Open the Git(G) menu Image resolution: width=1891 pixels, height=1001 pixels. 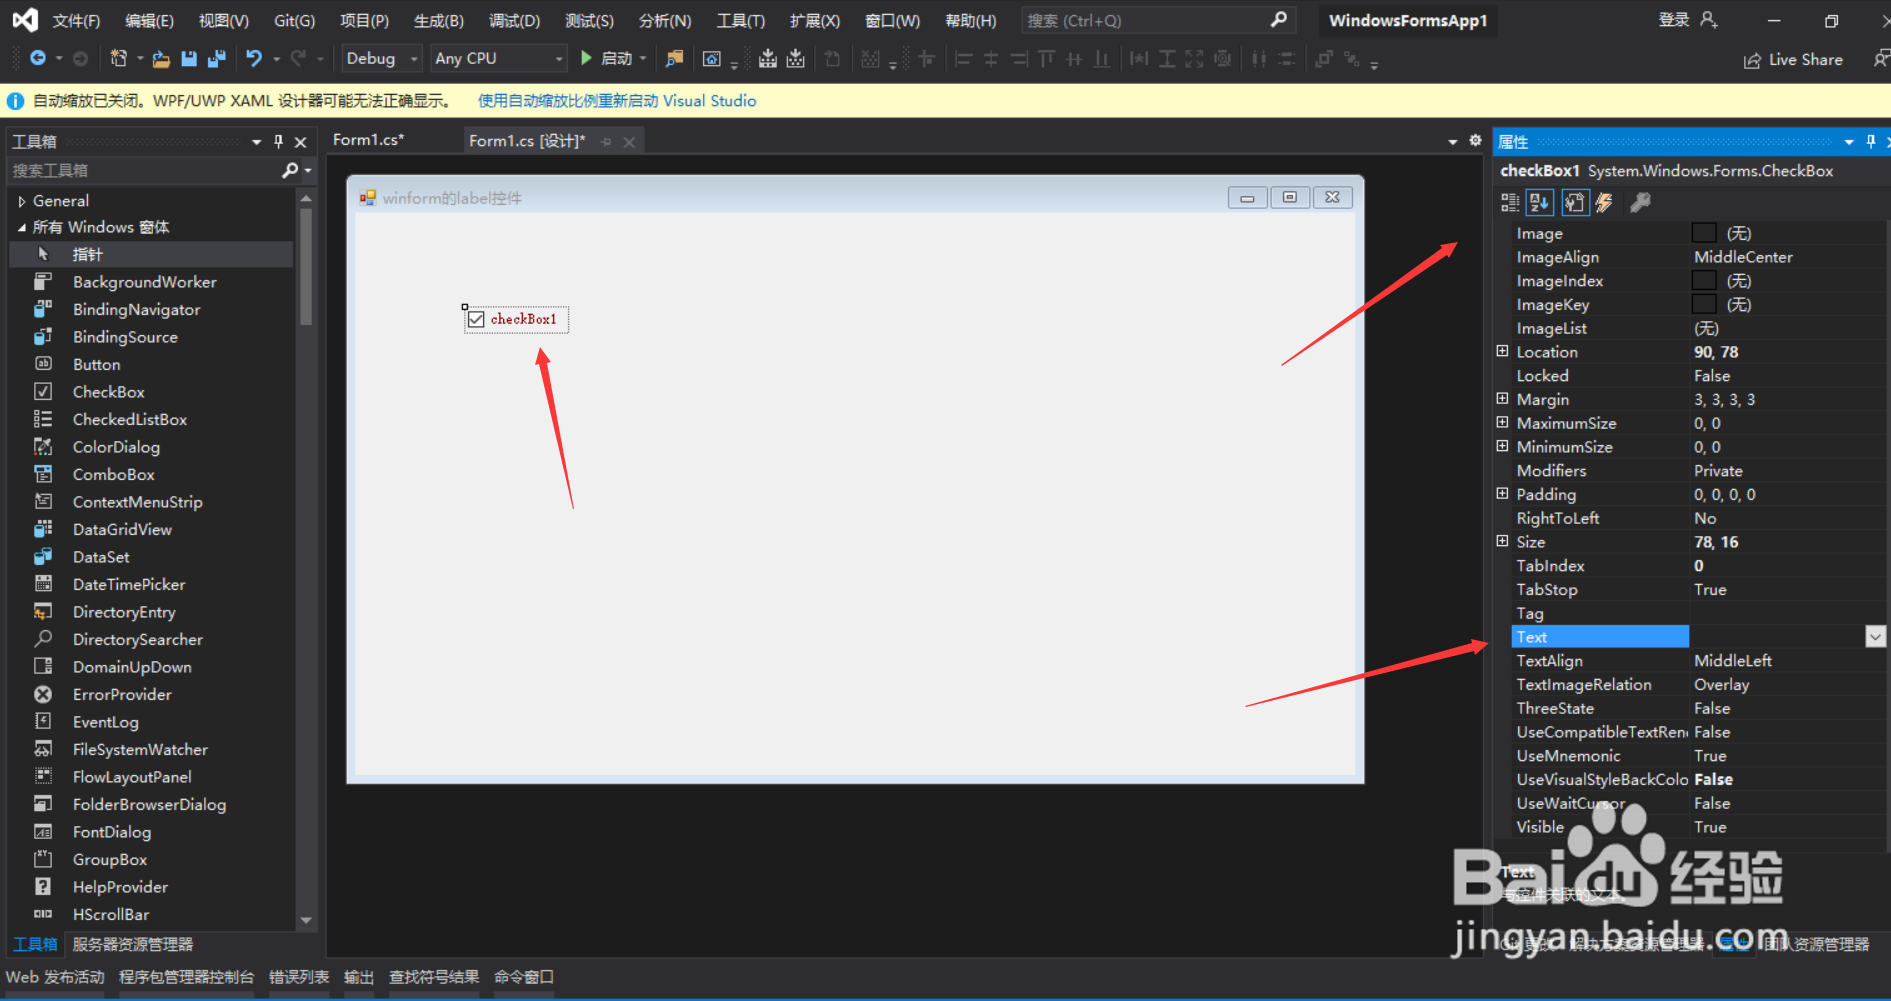(294, 21)
